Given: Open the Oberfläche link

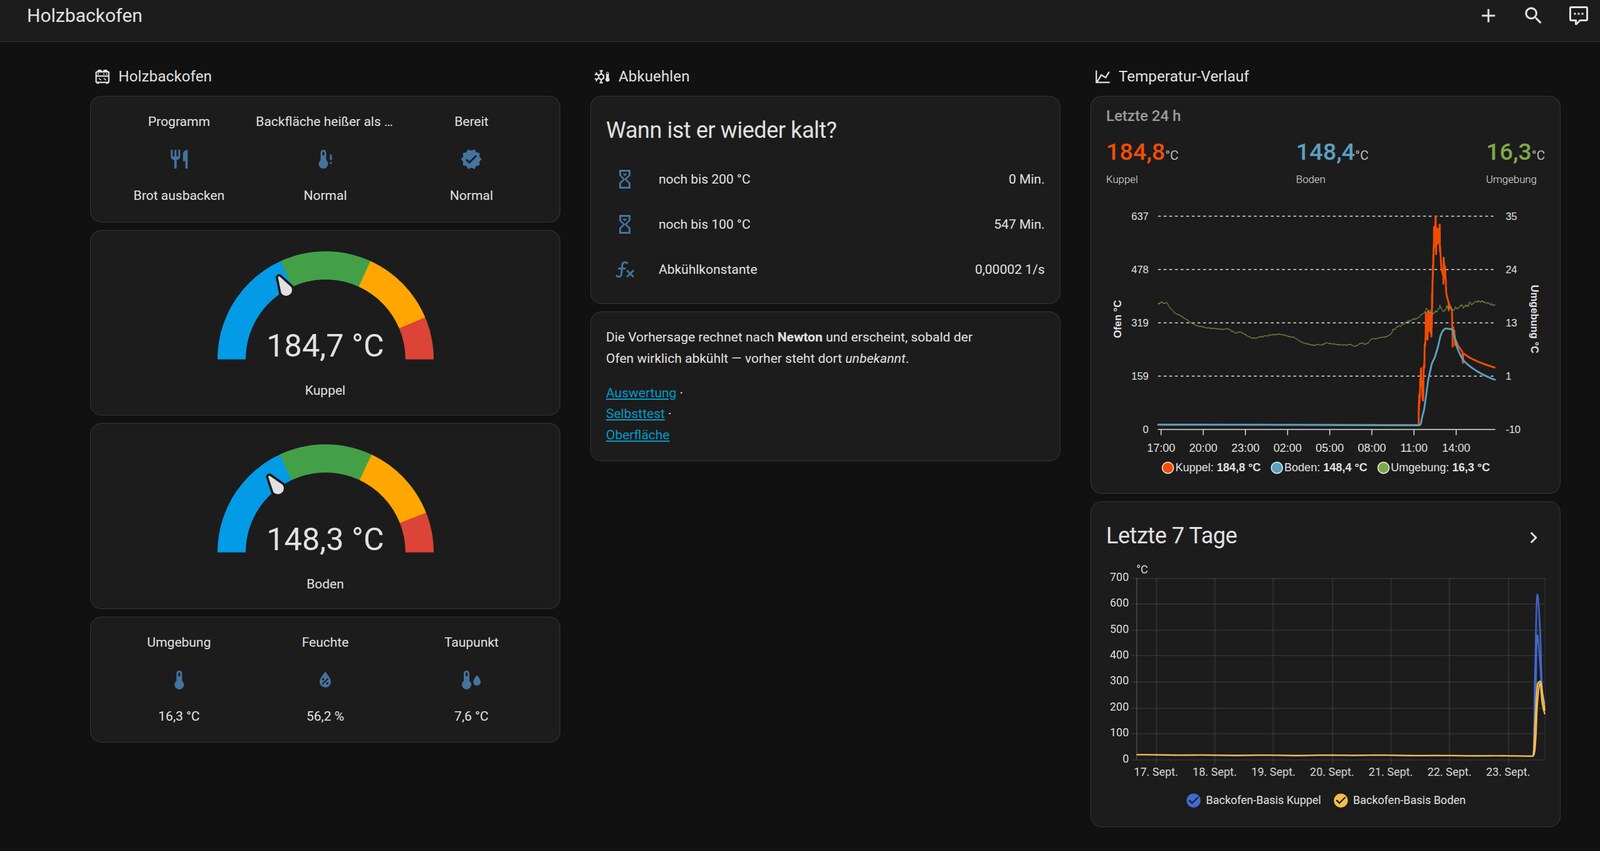Looking at the screenshot, I should coord(638,435).
